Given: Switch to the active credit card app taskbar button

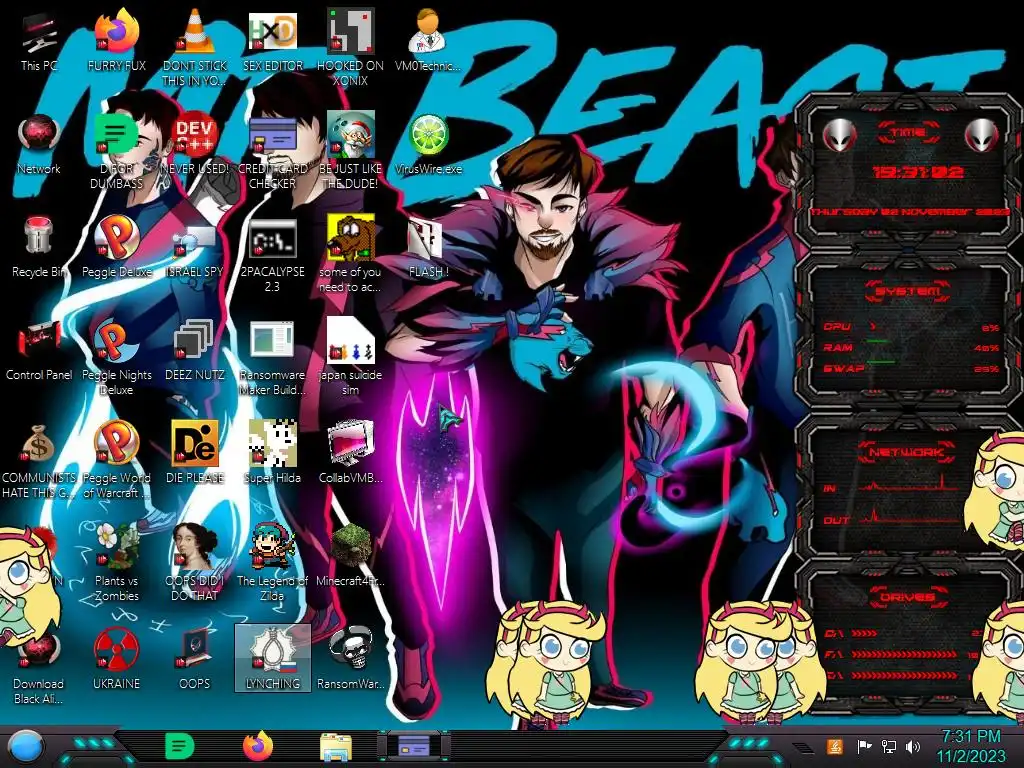Looking at the screenshot, I should tap(414, 746).
